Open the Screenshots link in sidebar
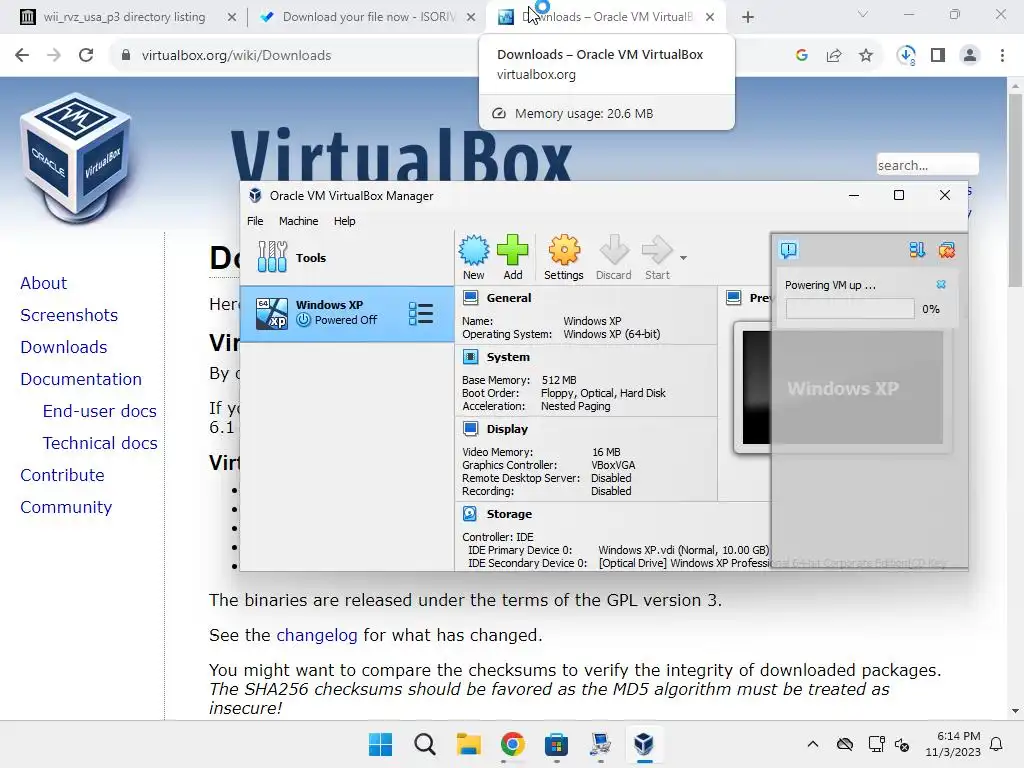Viewport: 1024px width, 768px height. click(x=69, y=315)
